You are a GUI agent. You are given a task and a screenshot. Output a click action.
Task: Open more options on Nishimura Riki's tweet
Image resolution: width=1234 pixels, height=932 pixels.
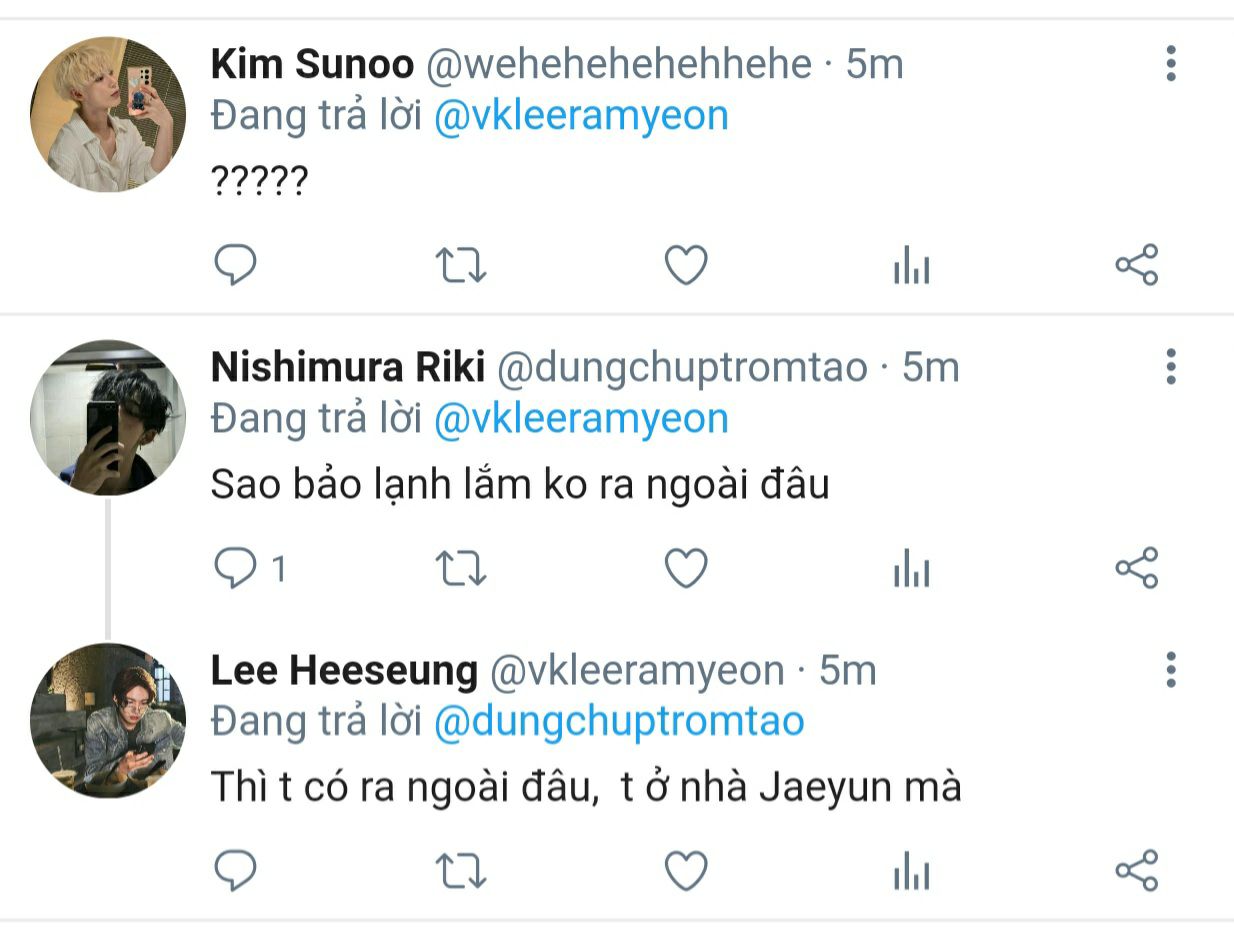click(x=1170, y=367)
